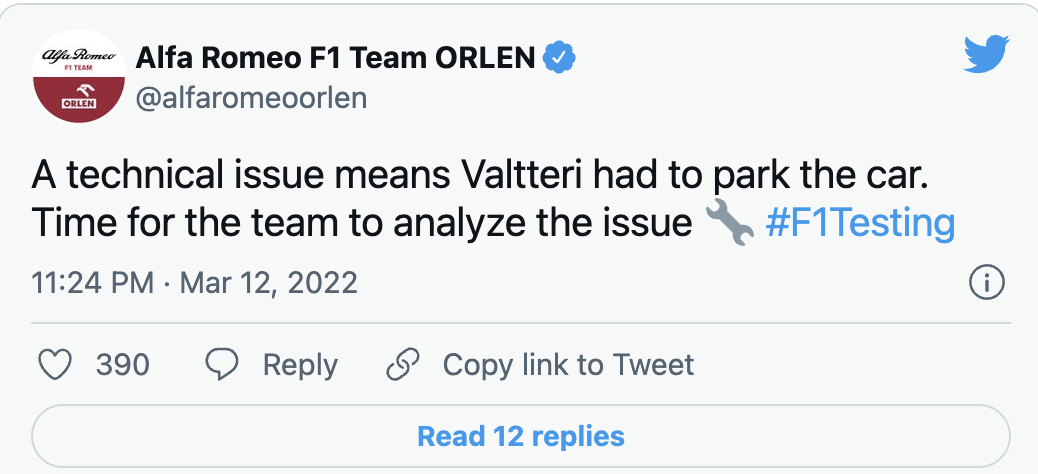Click the Mar 12, 2022 date

click(268, 283)
